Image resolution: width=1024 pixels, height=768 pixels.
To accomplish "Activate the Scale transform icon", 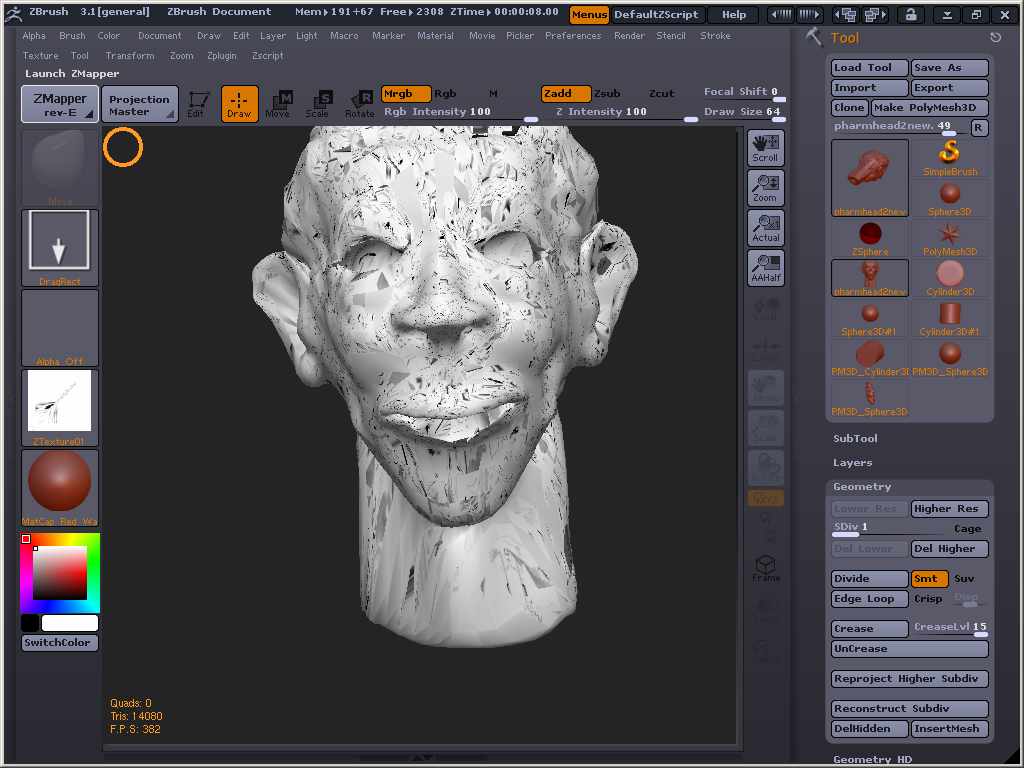I will point(319,102).
